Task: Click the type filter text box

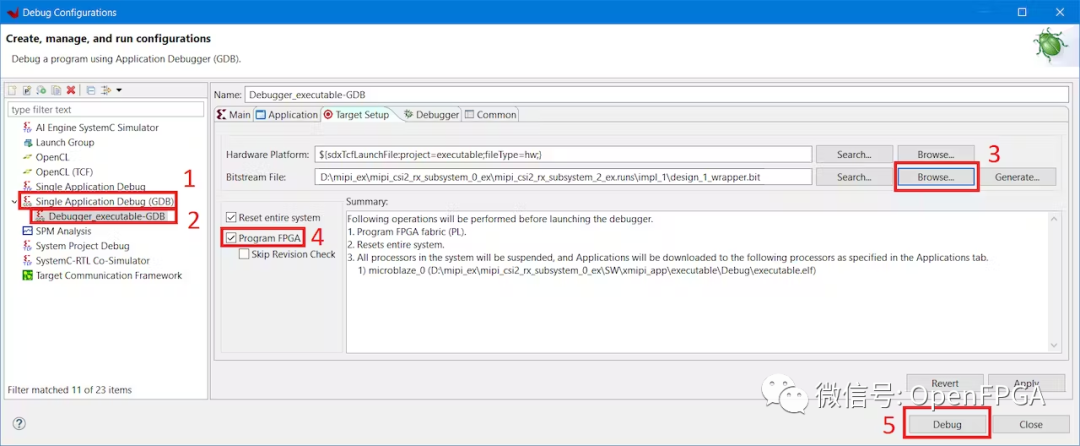Action: 105,109
